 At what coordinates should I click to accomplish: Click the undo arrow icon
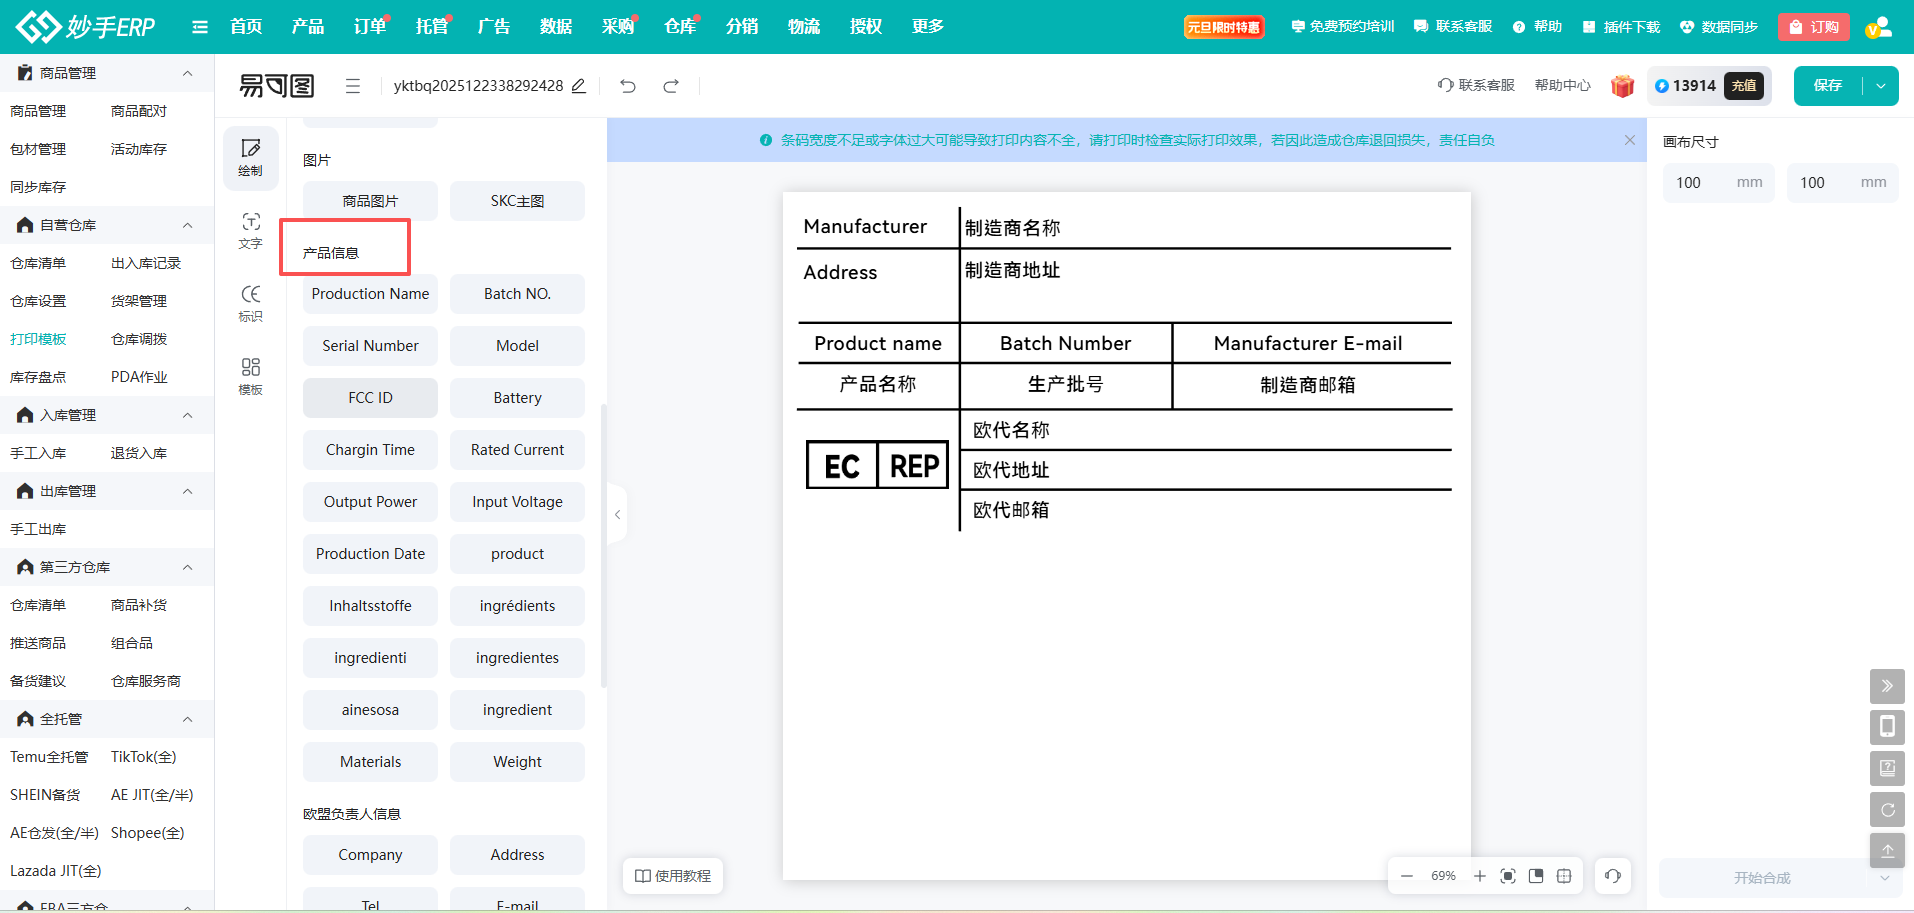point(628,86)
